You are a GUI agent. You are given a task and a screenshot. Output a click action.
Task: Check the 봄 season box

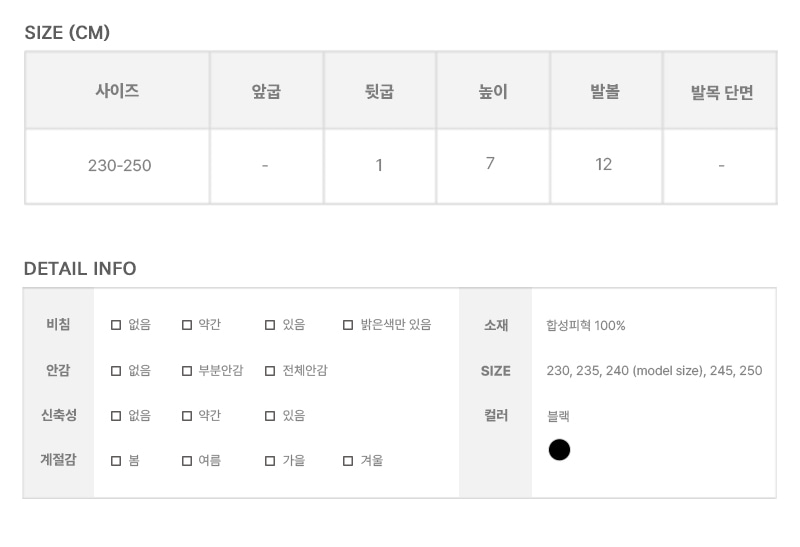[116, 461]
